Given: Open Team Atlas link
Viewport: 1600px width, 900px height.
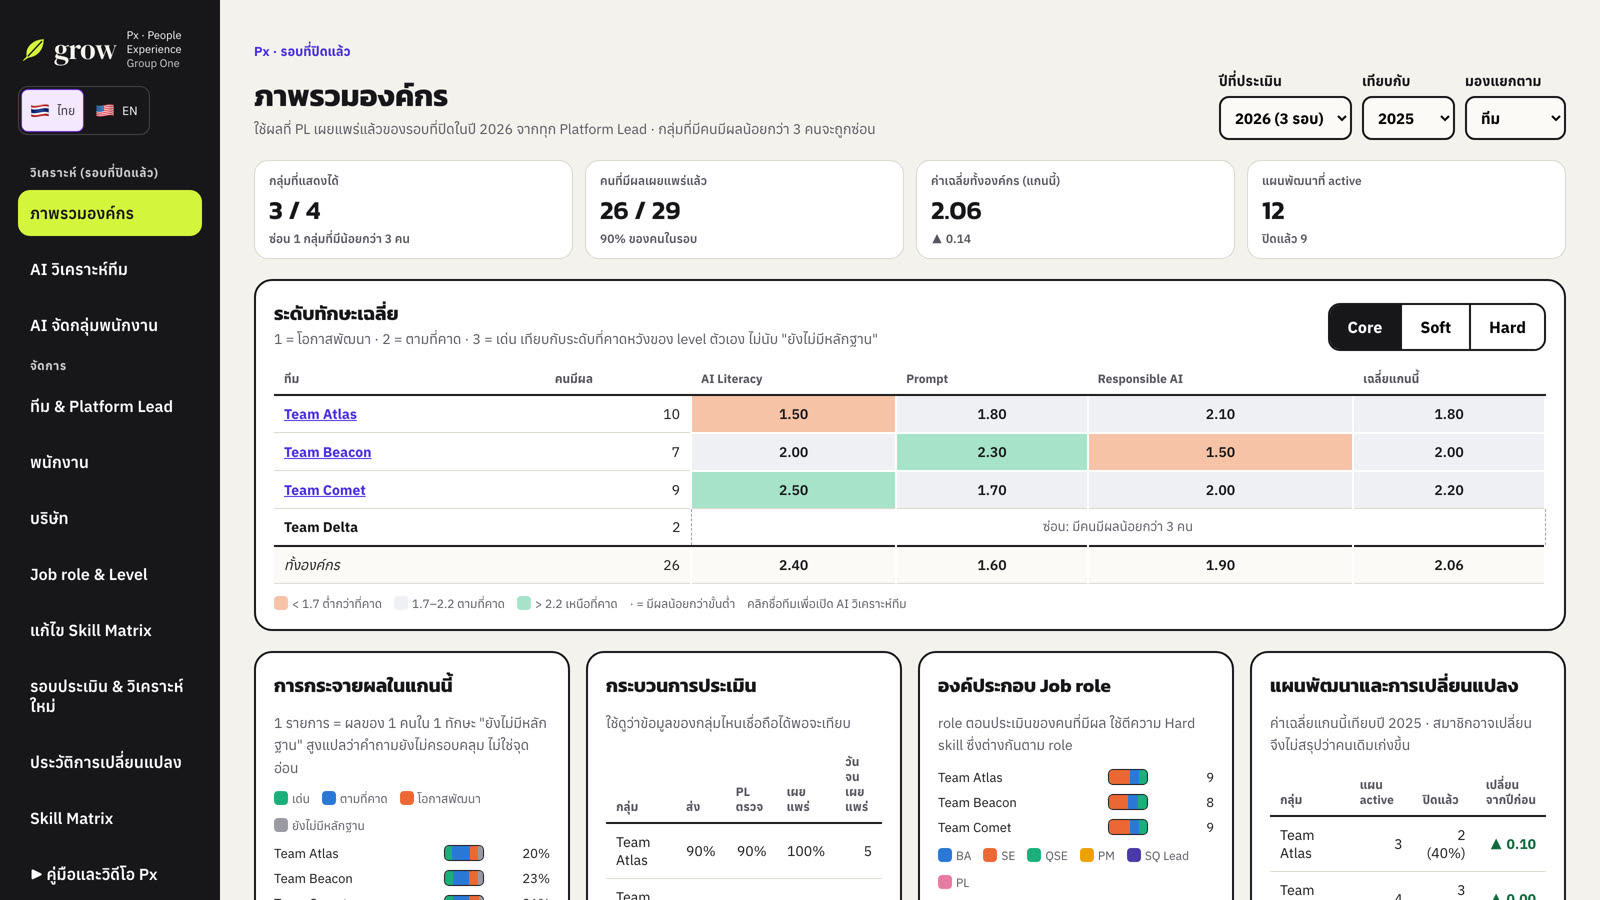Looking at the screenshot, I should 320,414.
